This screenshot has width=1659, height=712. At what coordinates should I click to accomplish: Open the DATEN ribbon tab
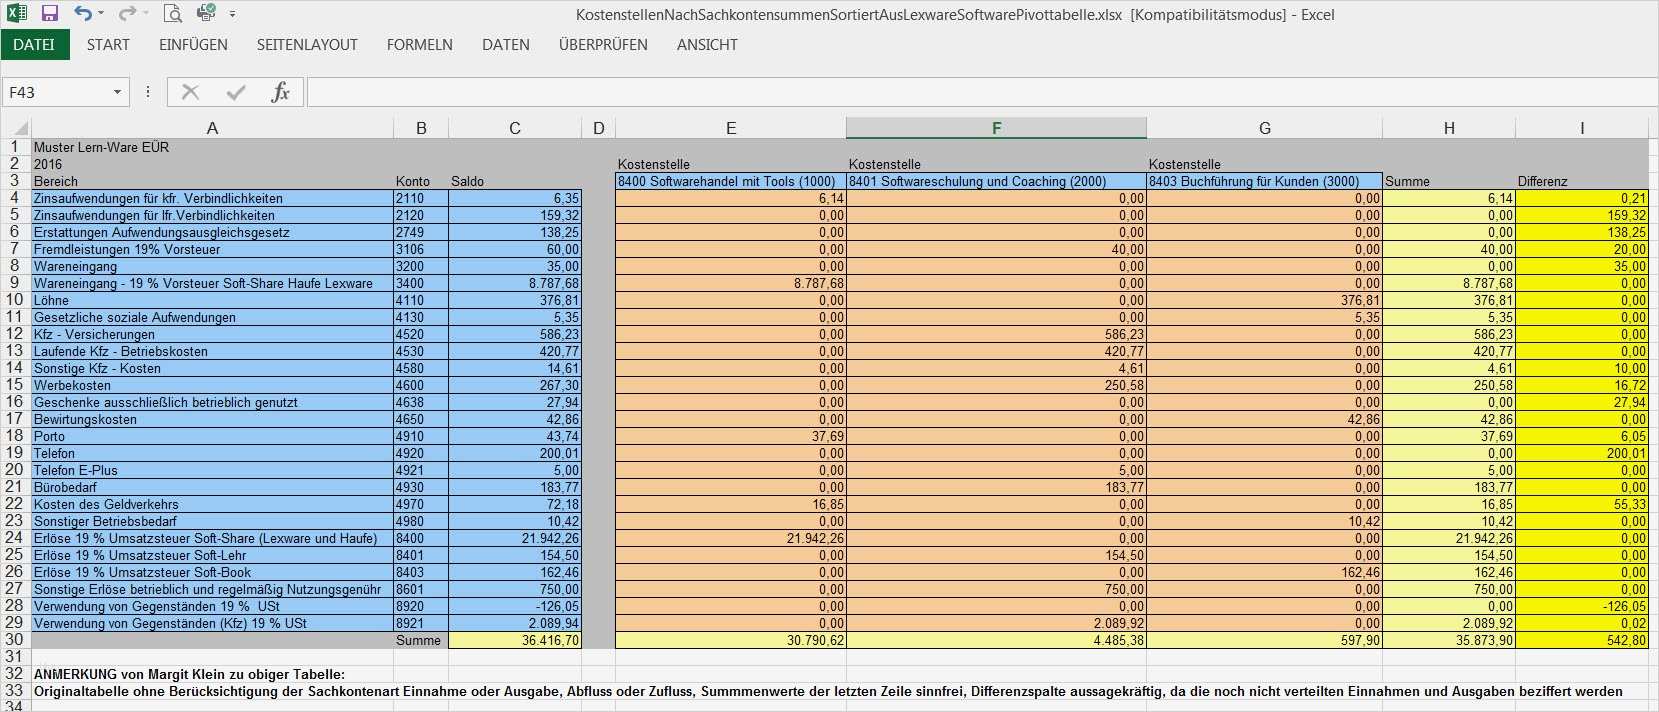pos(506,45)
